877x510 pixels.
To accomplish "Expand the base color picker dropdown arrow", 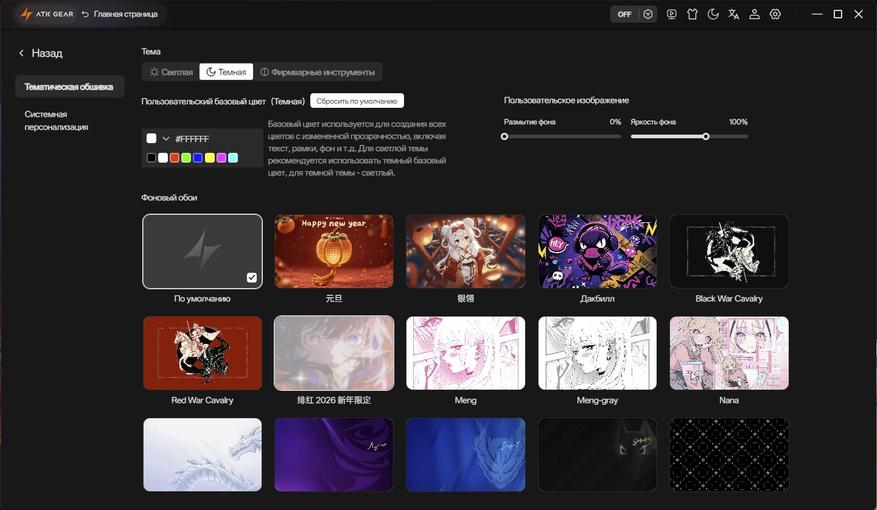I will 166,138.
